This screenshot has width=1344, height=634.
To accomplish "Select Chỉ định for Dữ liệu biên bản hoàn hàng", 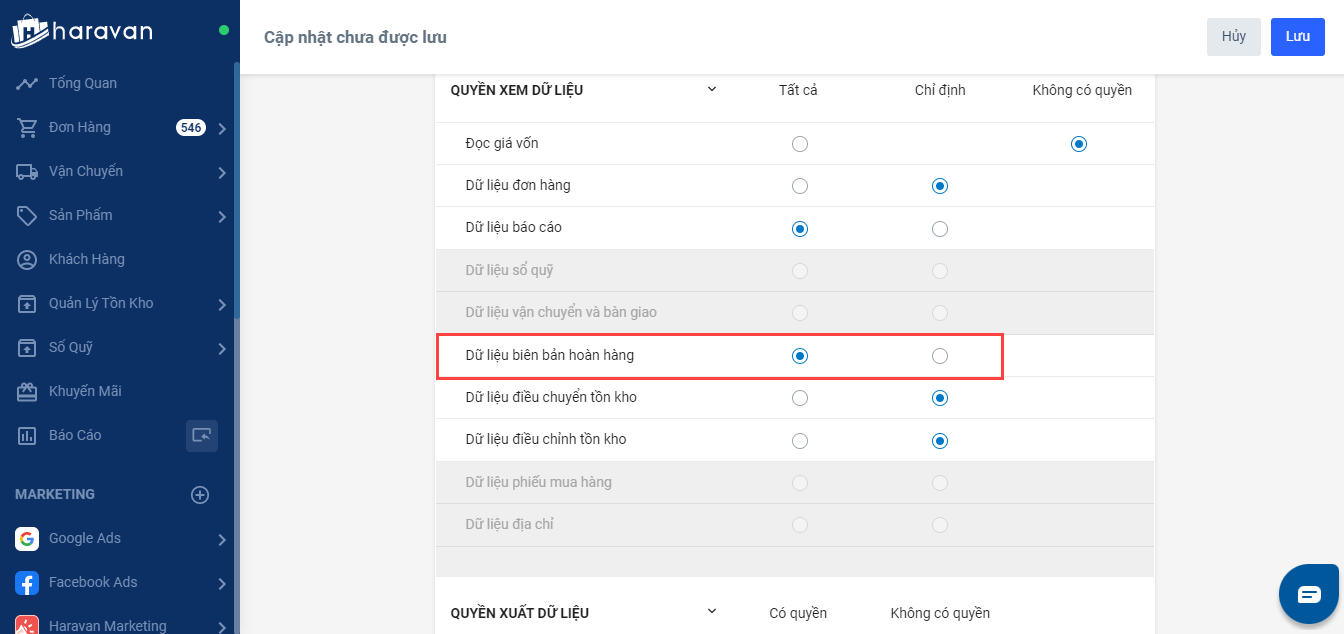I will click(x=939, y=356).
